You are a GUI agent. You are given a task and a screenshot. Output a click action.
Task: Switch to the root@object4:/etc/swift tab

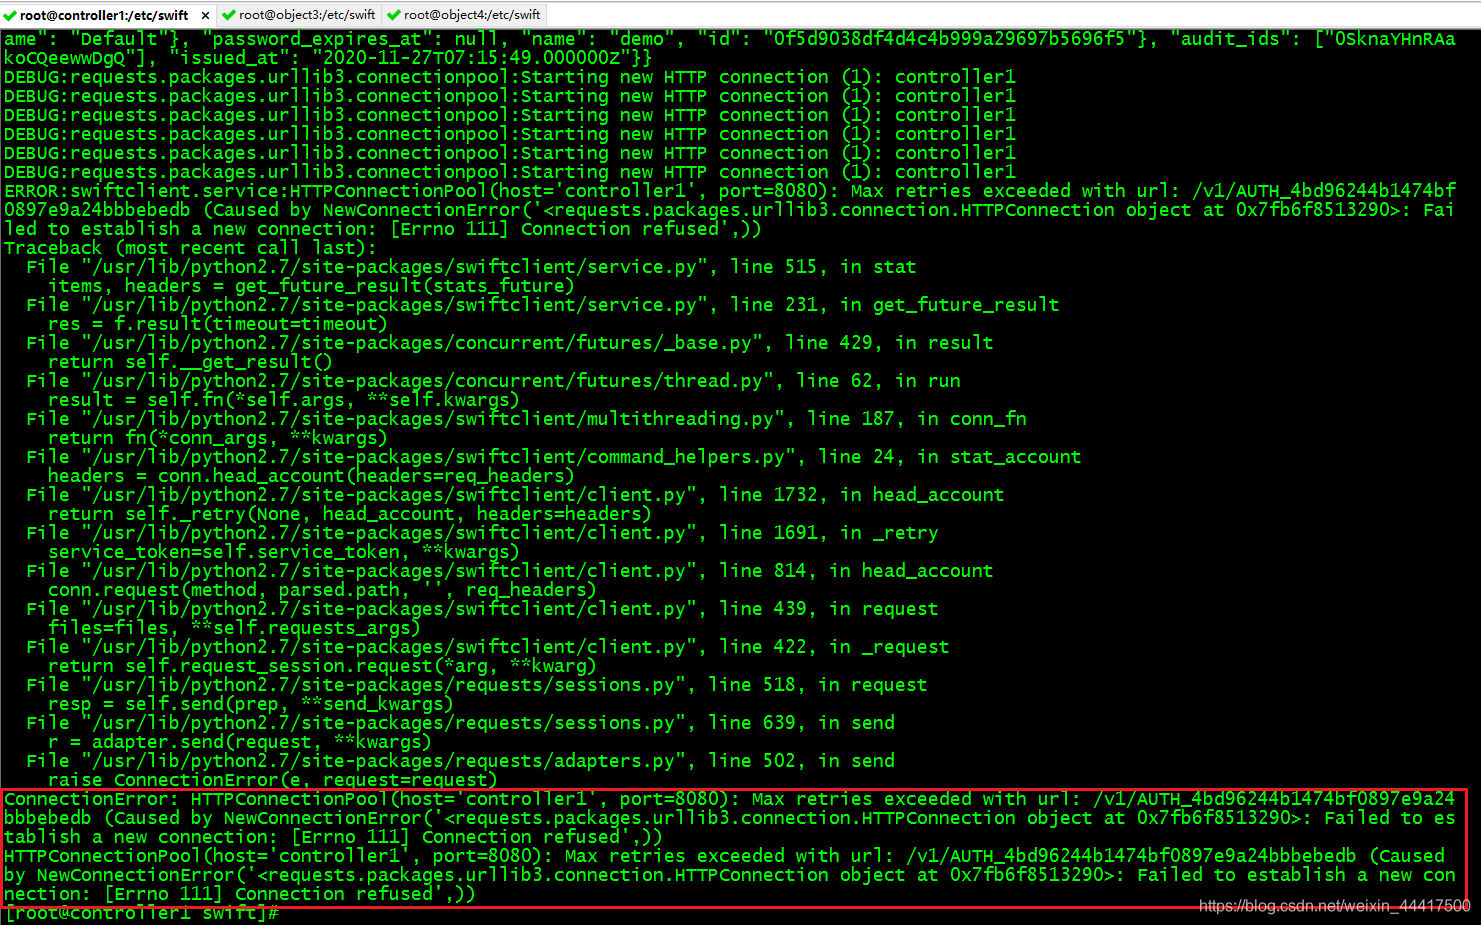472,15
